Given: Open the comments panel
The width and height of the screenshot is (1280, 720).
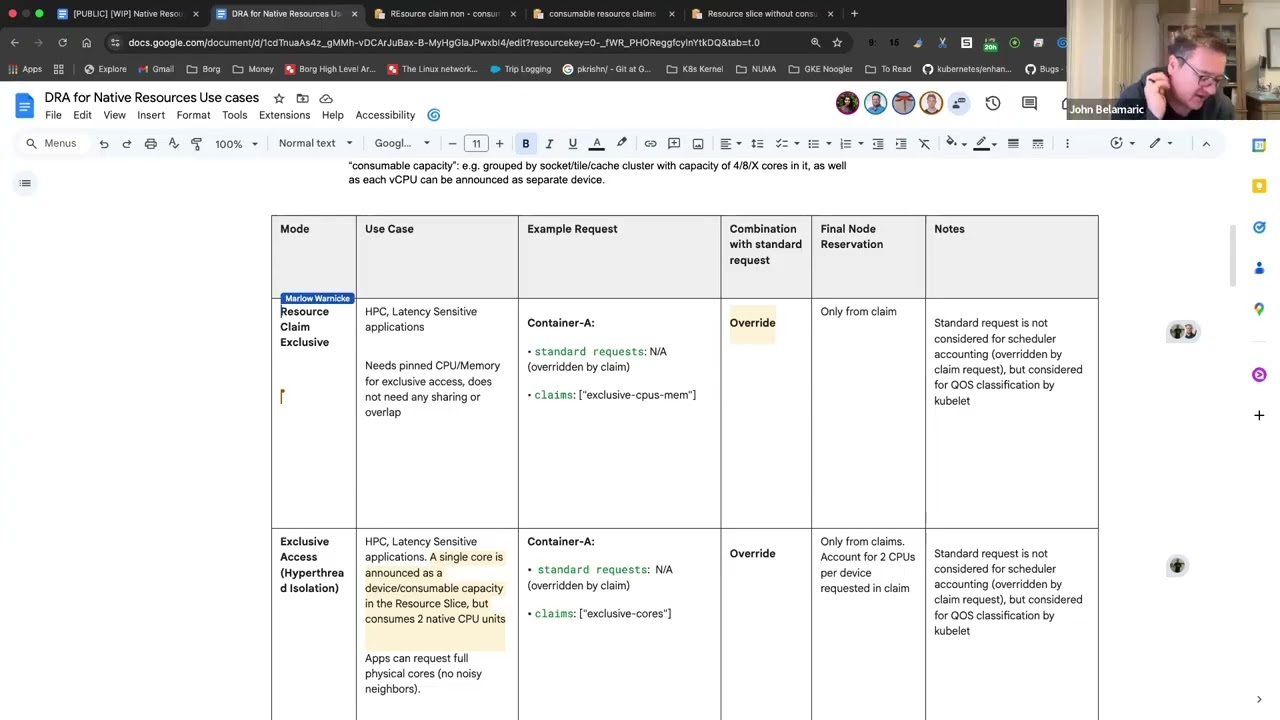Looking at the screenshot, I should click(1029, 103).
